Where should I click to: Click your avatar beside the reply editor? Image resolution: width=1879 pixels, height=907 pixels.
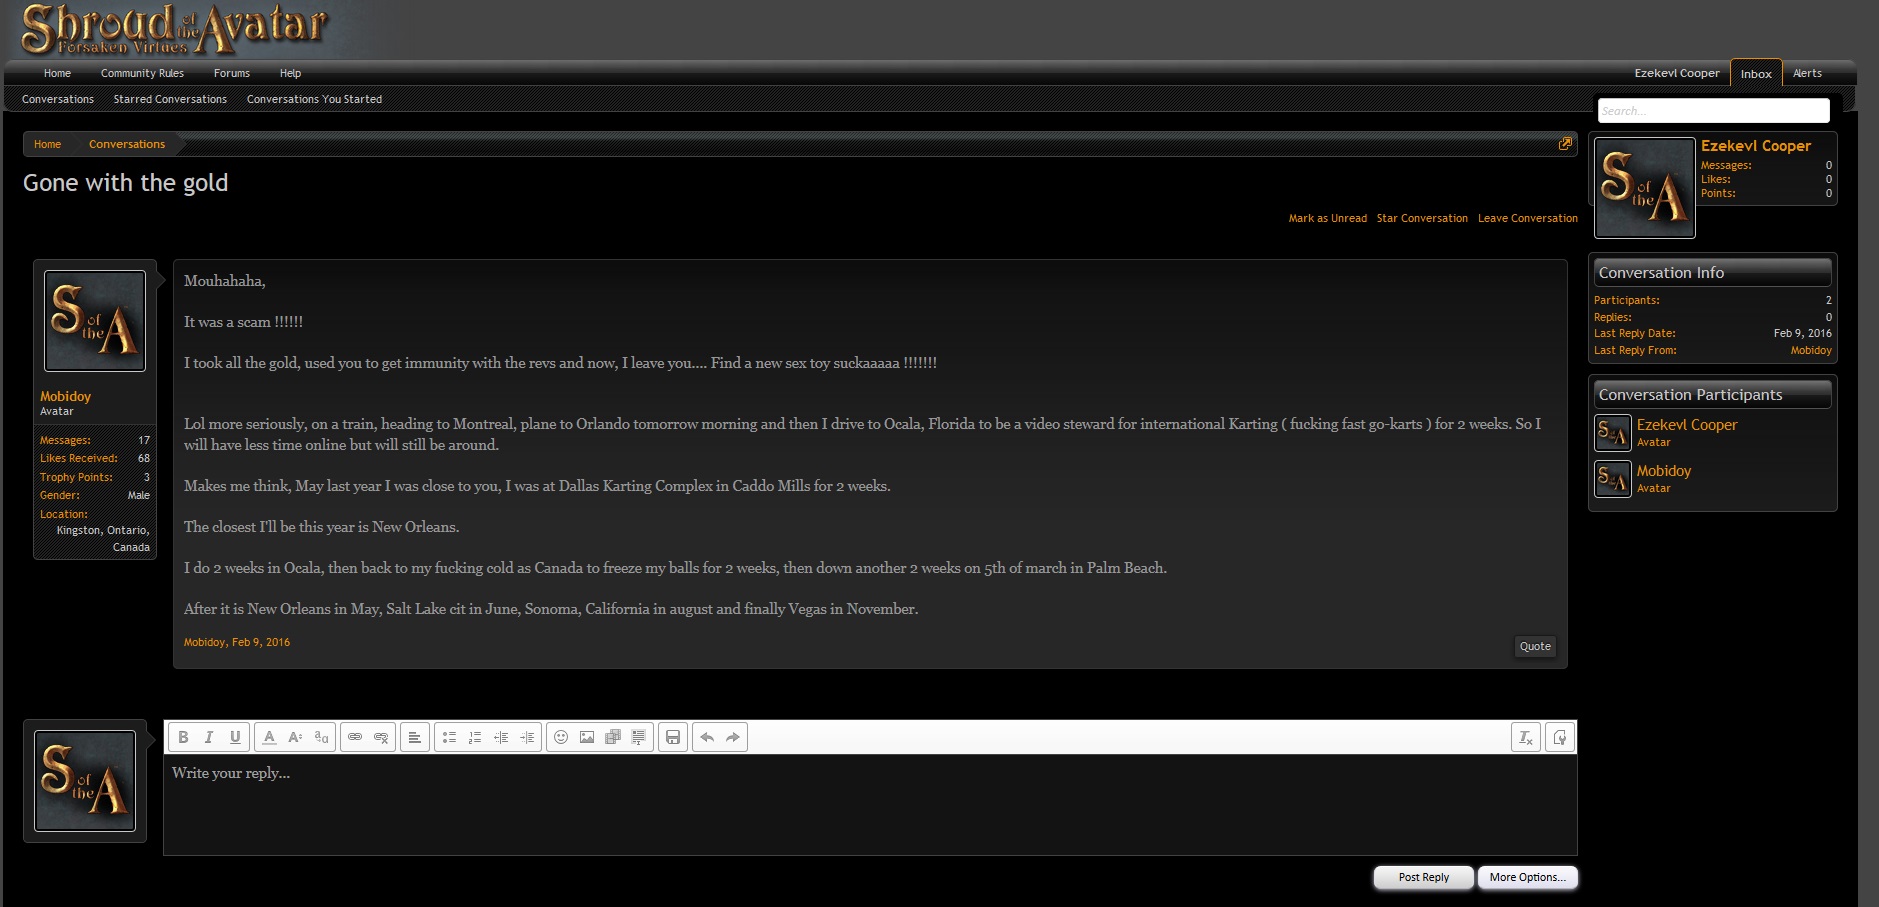(85, 781)
